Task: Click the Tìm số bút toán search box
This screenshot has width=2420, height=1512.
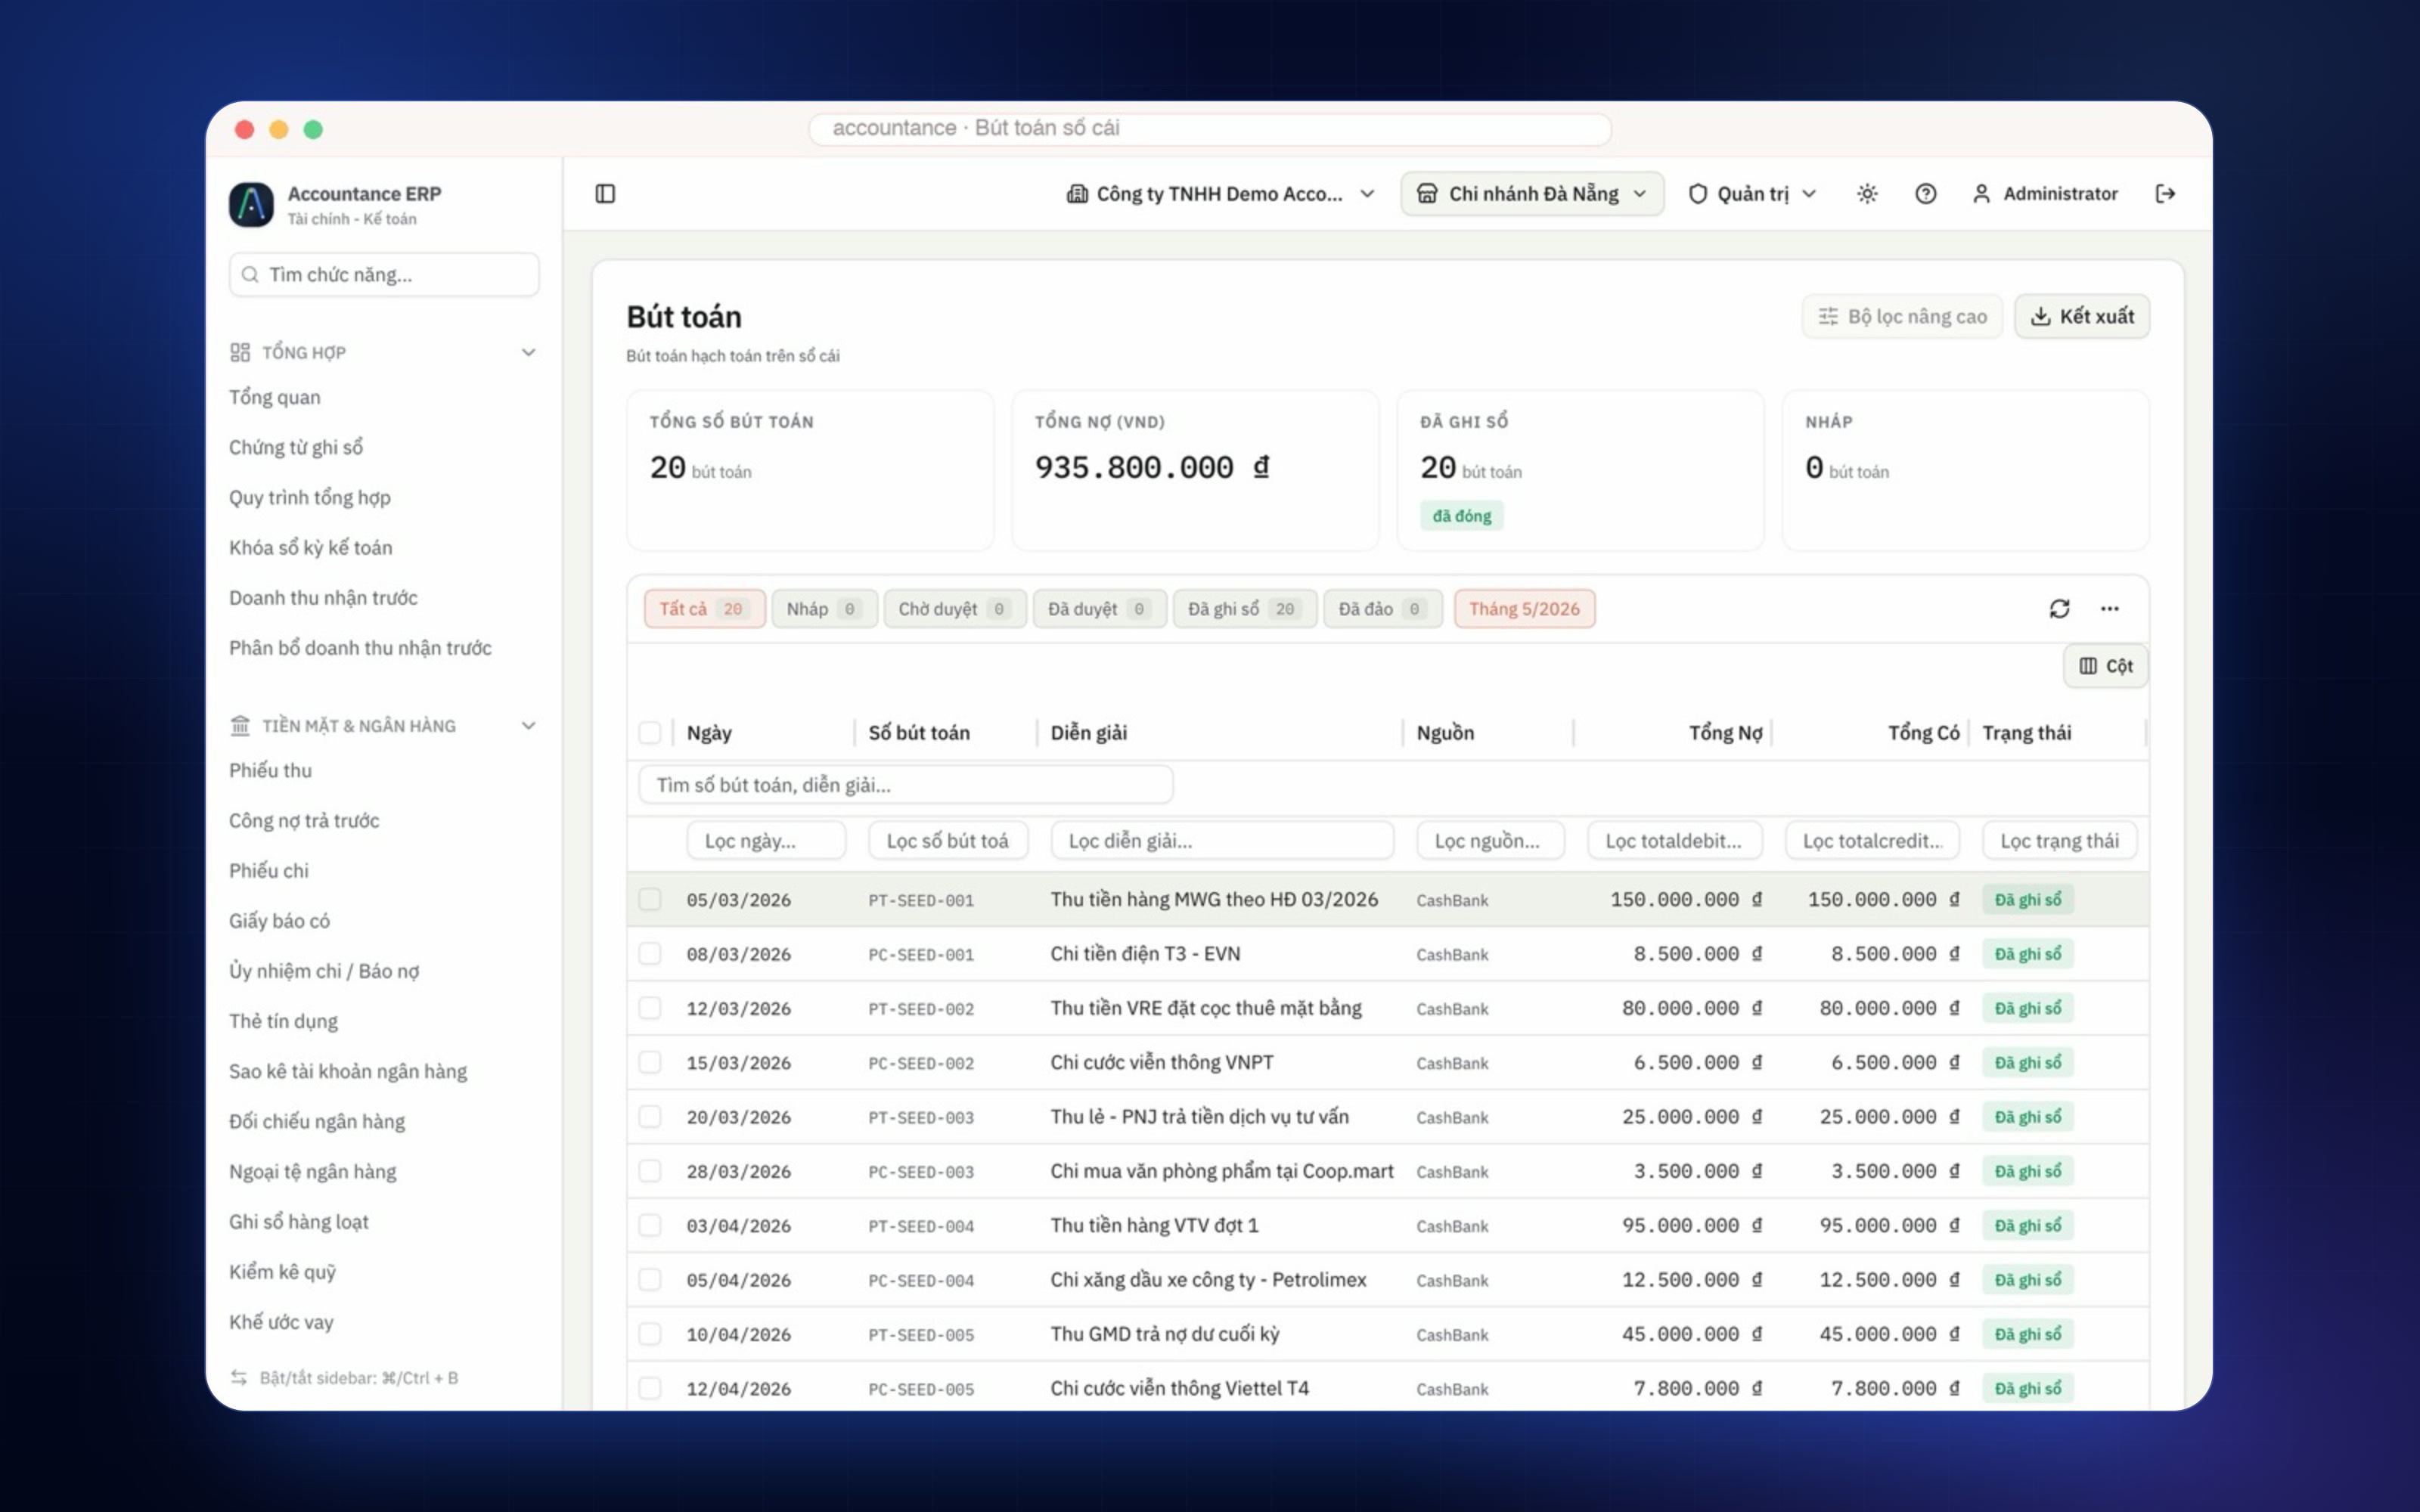Action: click(x=905, y=784)
